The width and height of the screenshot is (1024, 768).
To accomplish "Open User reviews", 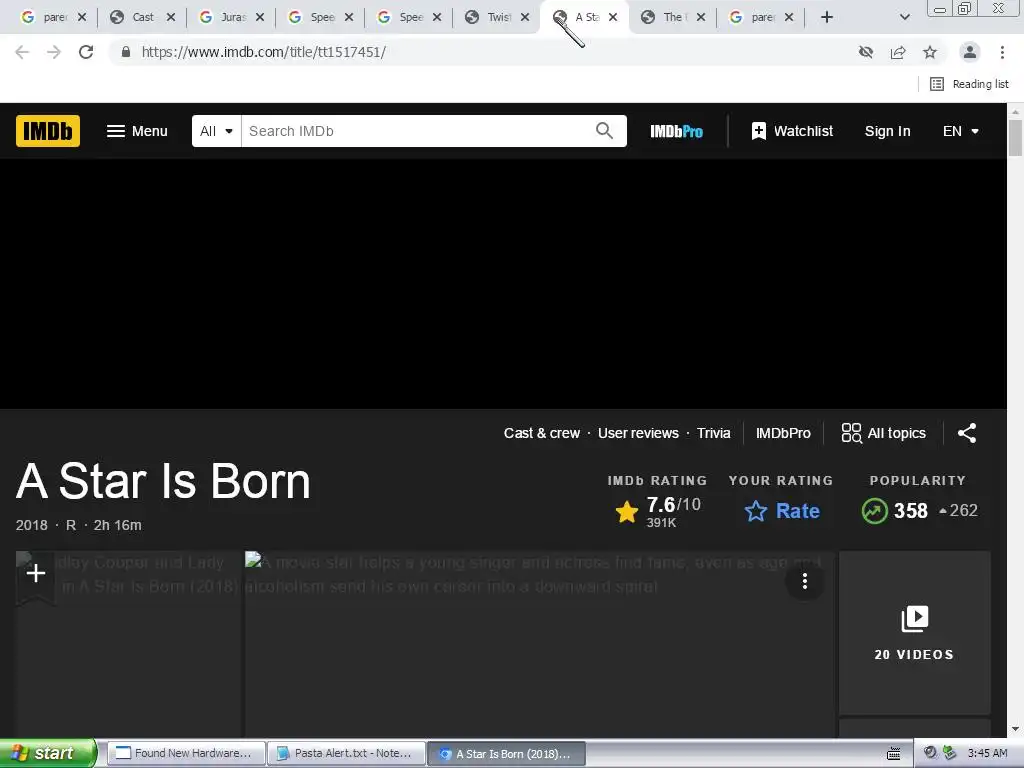I will [638, 433].
